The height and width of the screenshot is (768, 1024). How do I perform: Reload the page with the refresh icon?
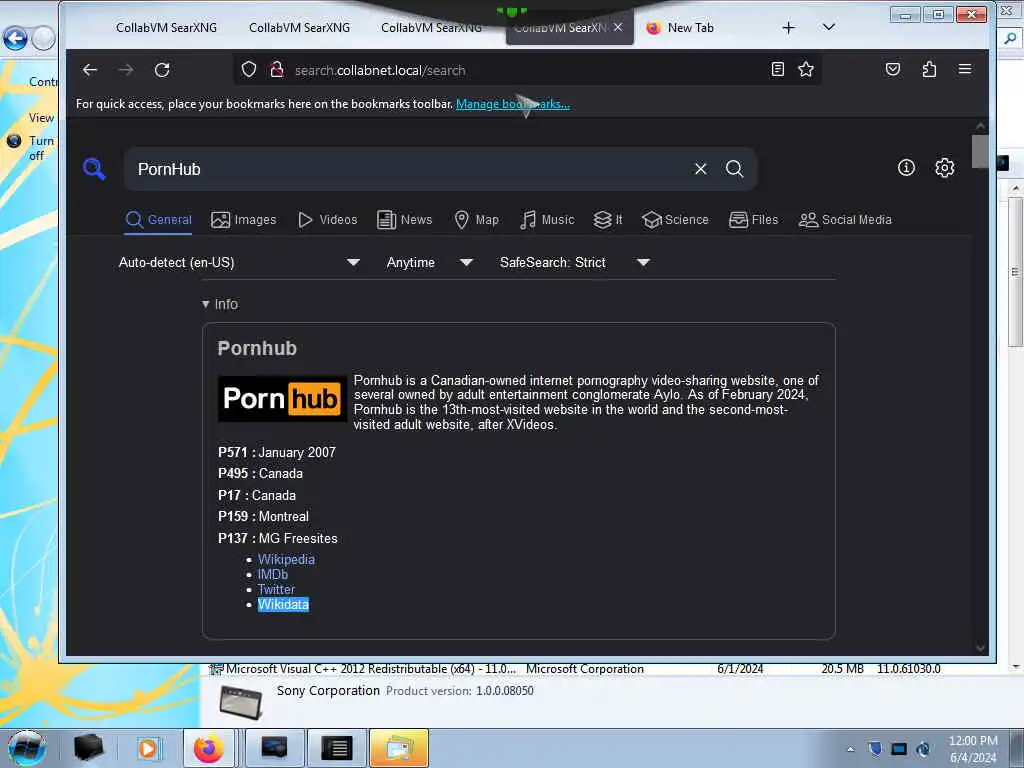pyautogui.click(x=162, y=70)
